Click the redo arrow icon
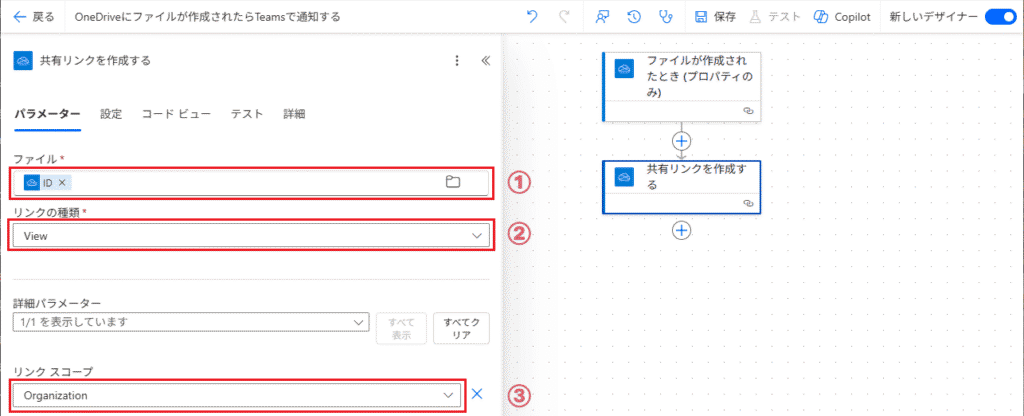Image resolution: width=1024 pixels, height=416 pixels. 564,17
